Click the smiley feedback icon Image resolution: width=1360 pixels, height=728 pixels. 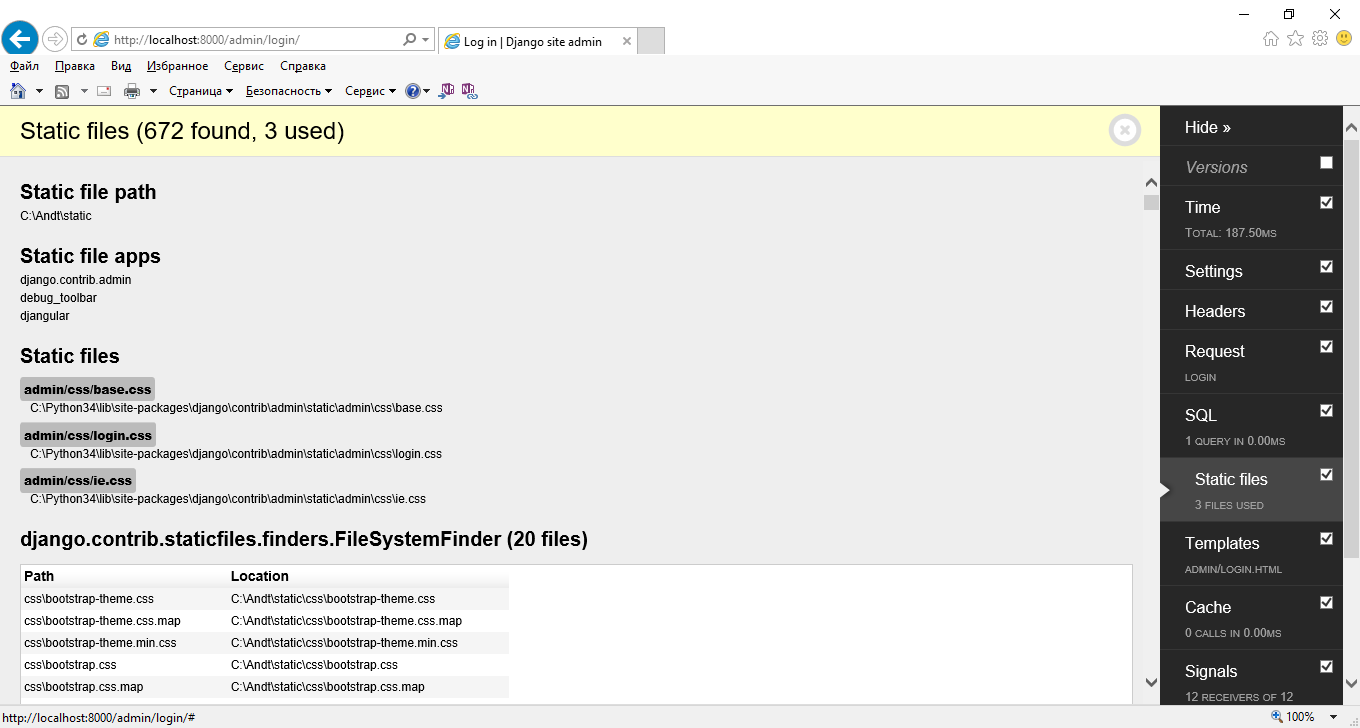[x=1344, y=38]
